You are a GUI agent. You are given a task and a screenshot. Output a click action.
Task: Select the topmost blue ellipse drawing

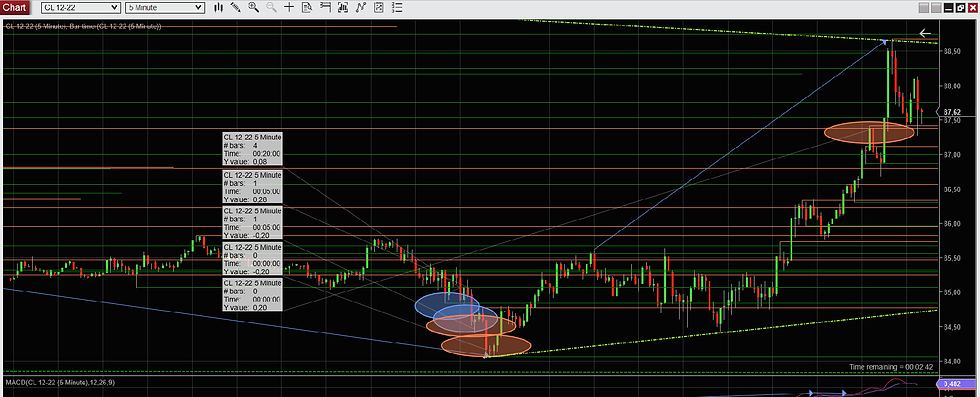click(448, 305)
